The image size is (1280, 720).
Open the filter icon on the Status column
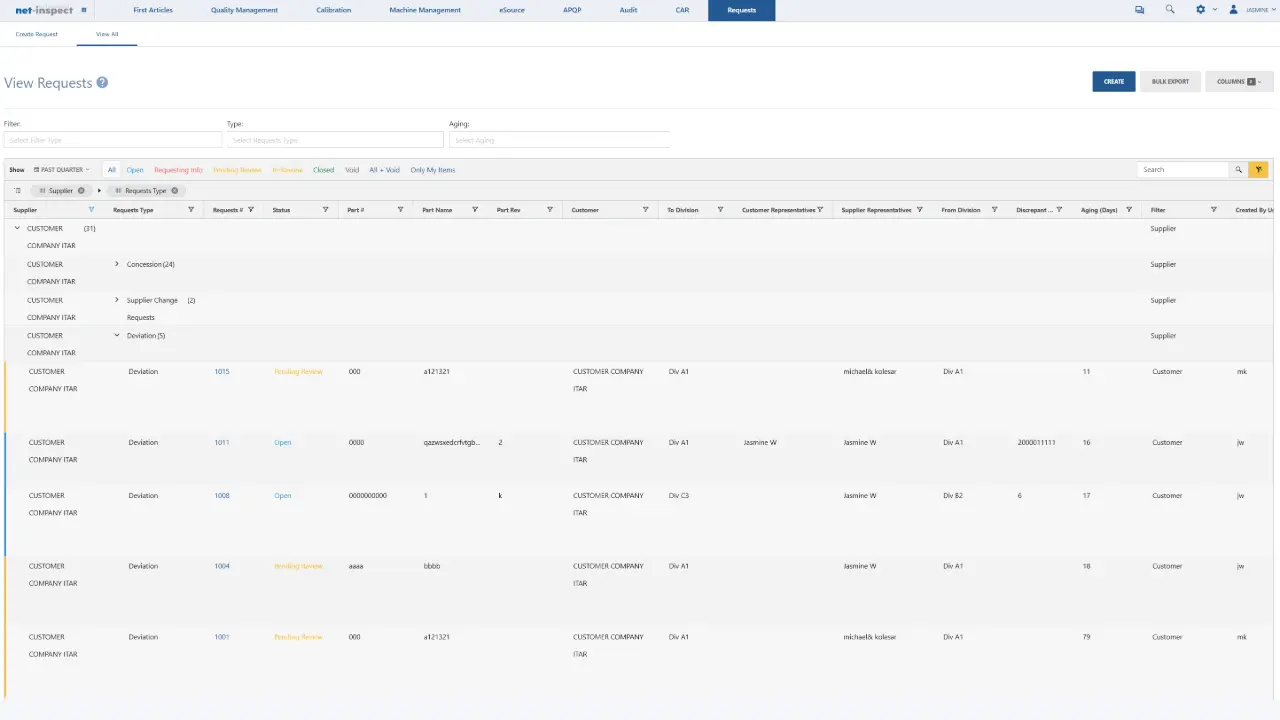click(x=325, y=209)
